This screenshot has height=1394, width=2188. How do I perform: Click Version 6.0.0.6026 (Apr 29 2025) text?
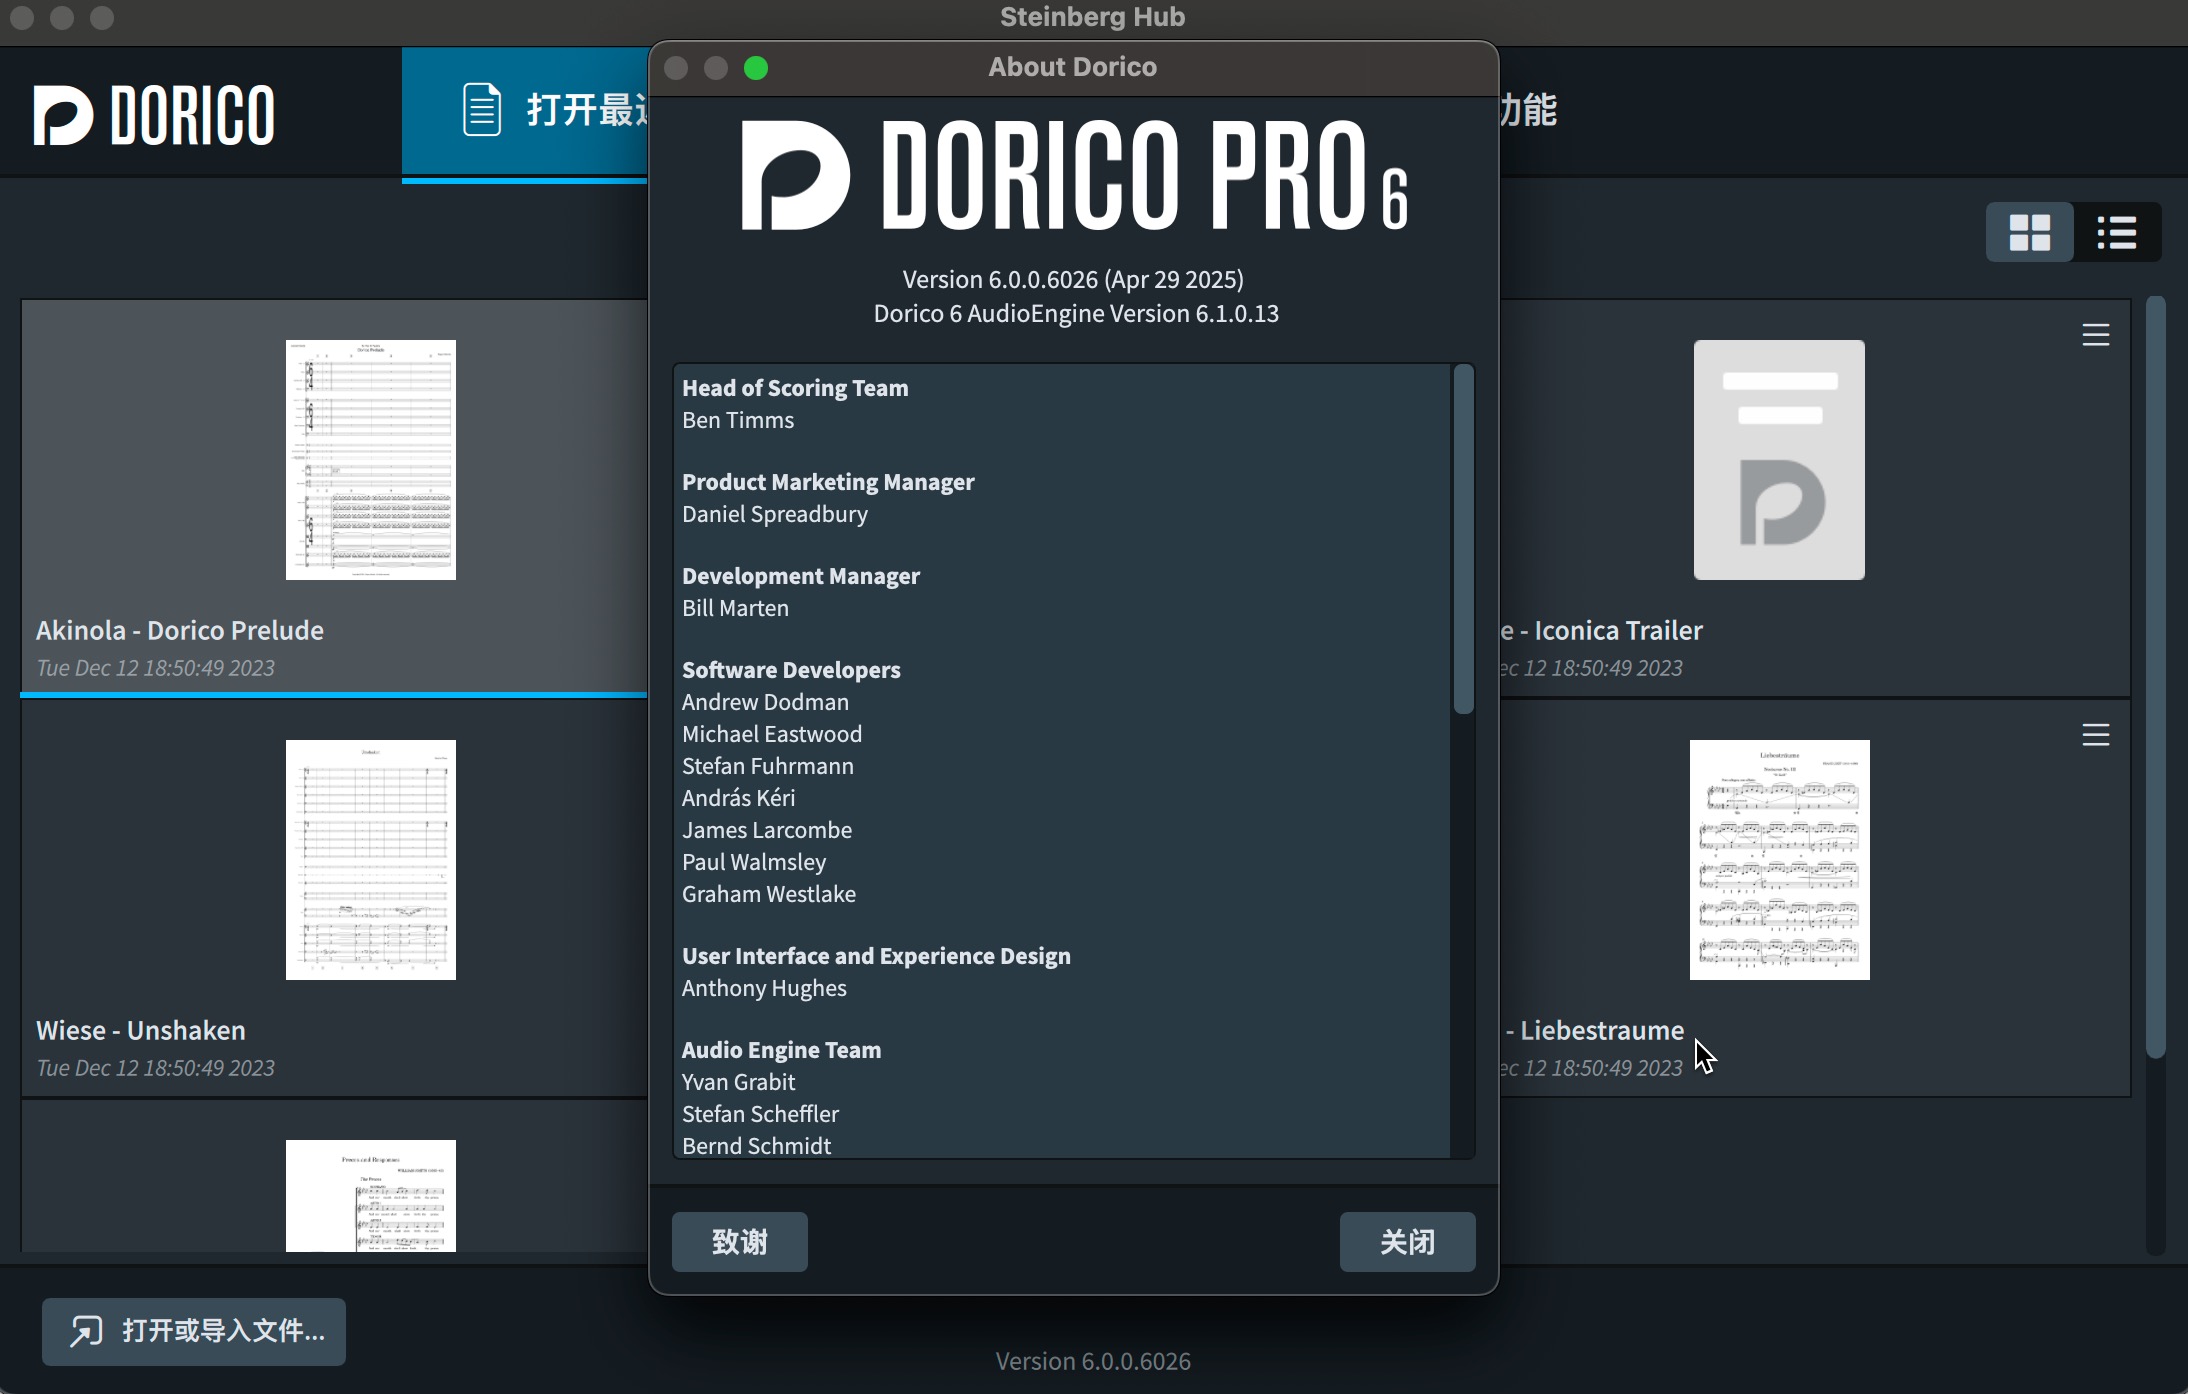1073,280
